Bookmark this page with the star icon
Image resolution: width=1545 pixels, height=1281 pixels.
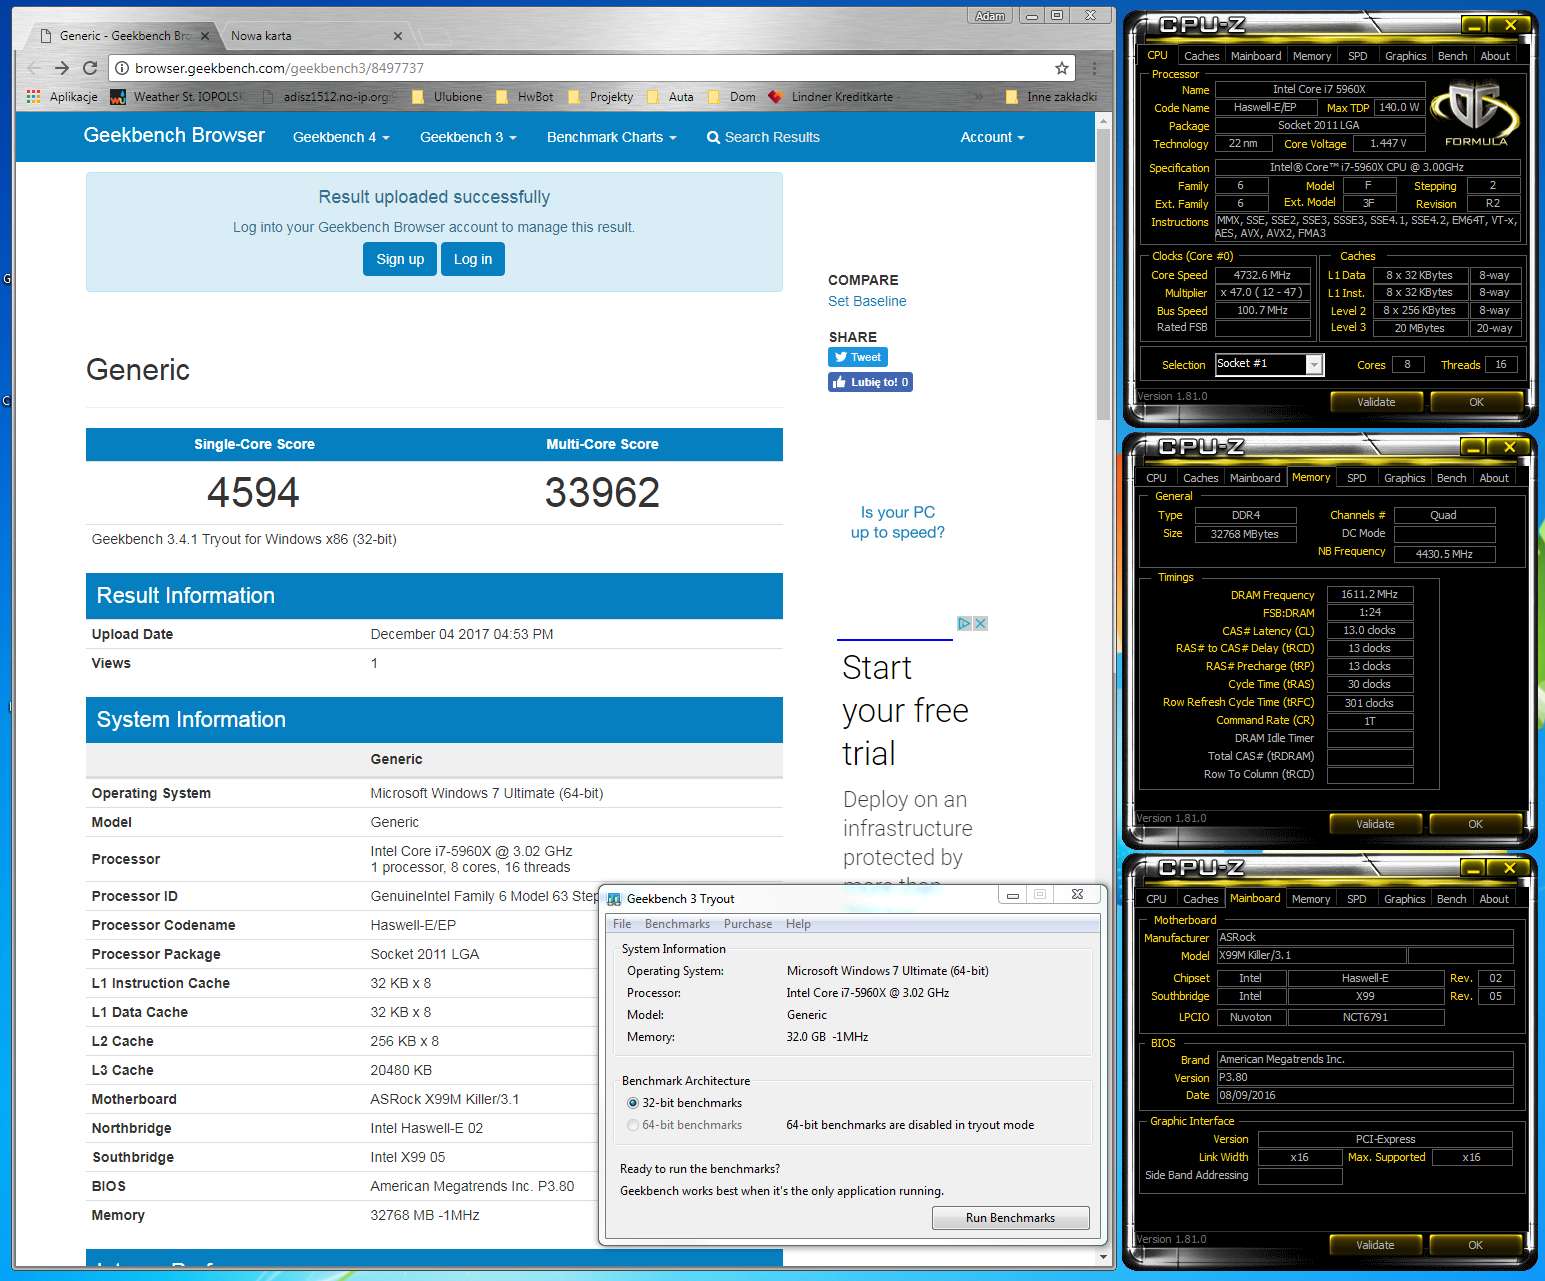point(1062,68)
